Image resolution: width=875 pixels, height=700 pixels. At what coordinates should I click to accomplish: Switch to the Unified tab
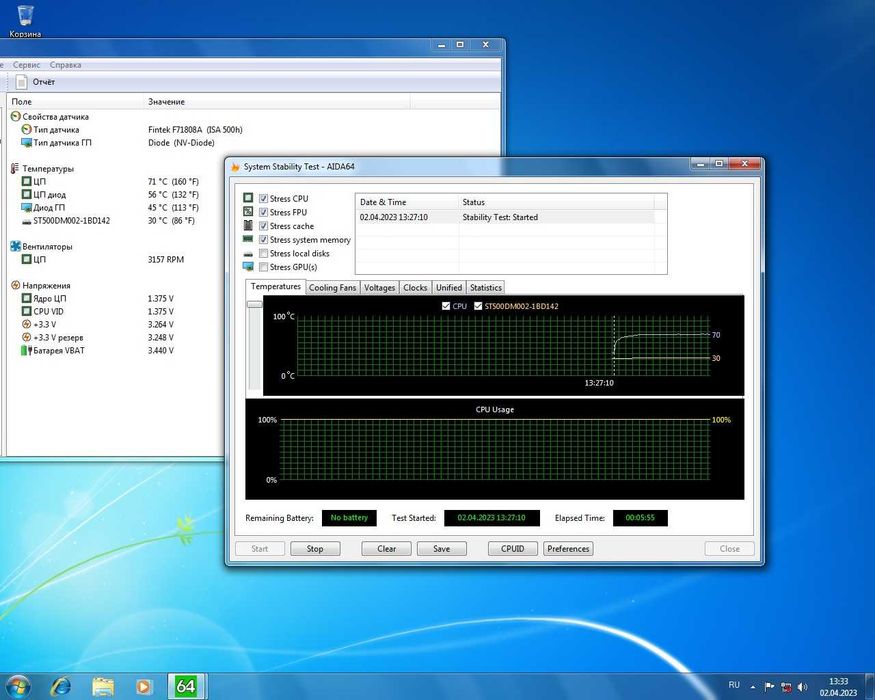(x=449, y=287)
